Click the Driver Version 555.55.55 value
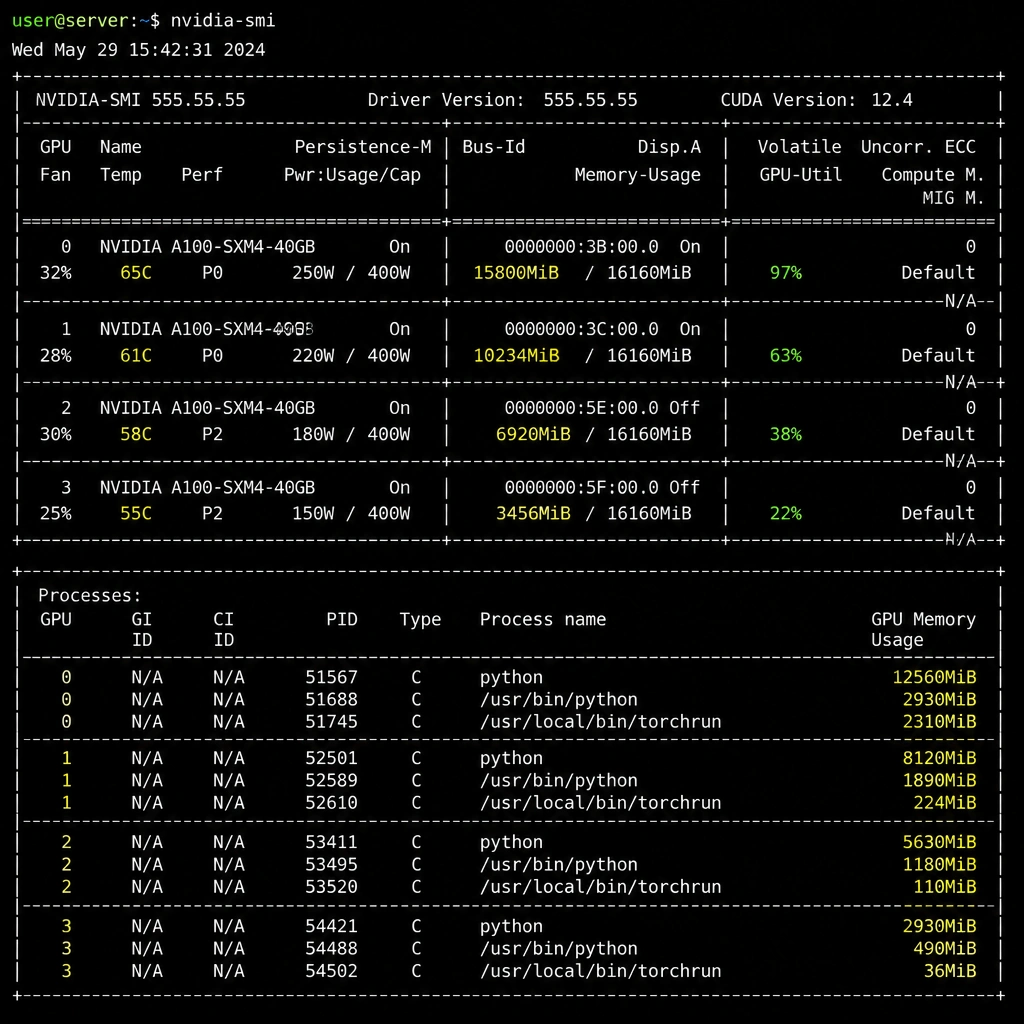Viewport: 1024px width, 1024px height. 590,100
